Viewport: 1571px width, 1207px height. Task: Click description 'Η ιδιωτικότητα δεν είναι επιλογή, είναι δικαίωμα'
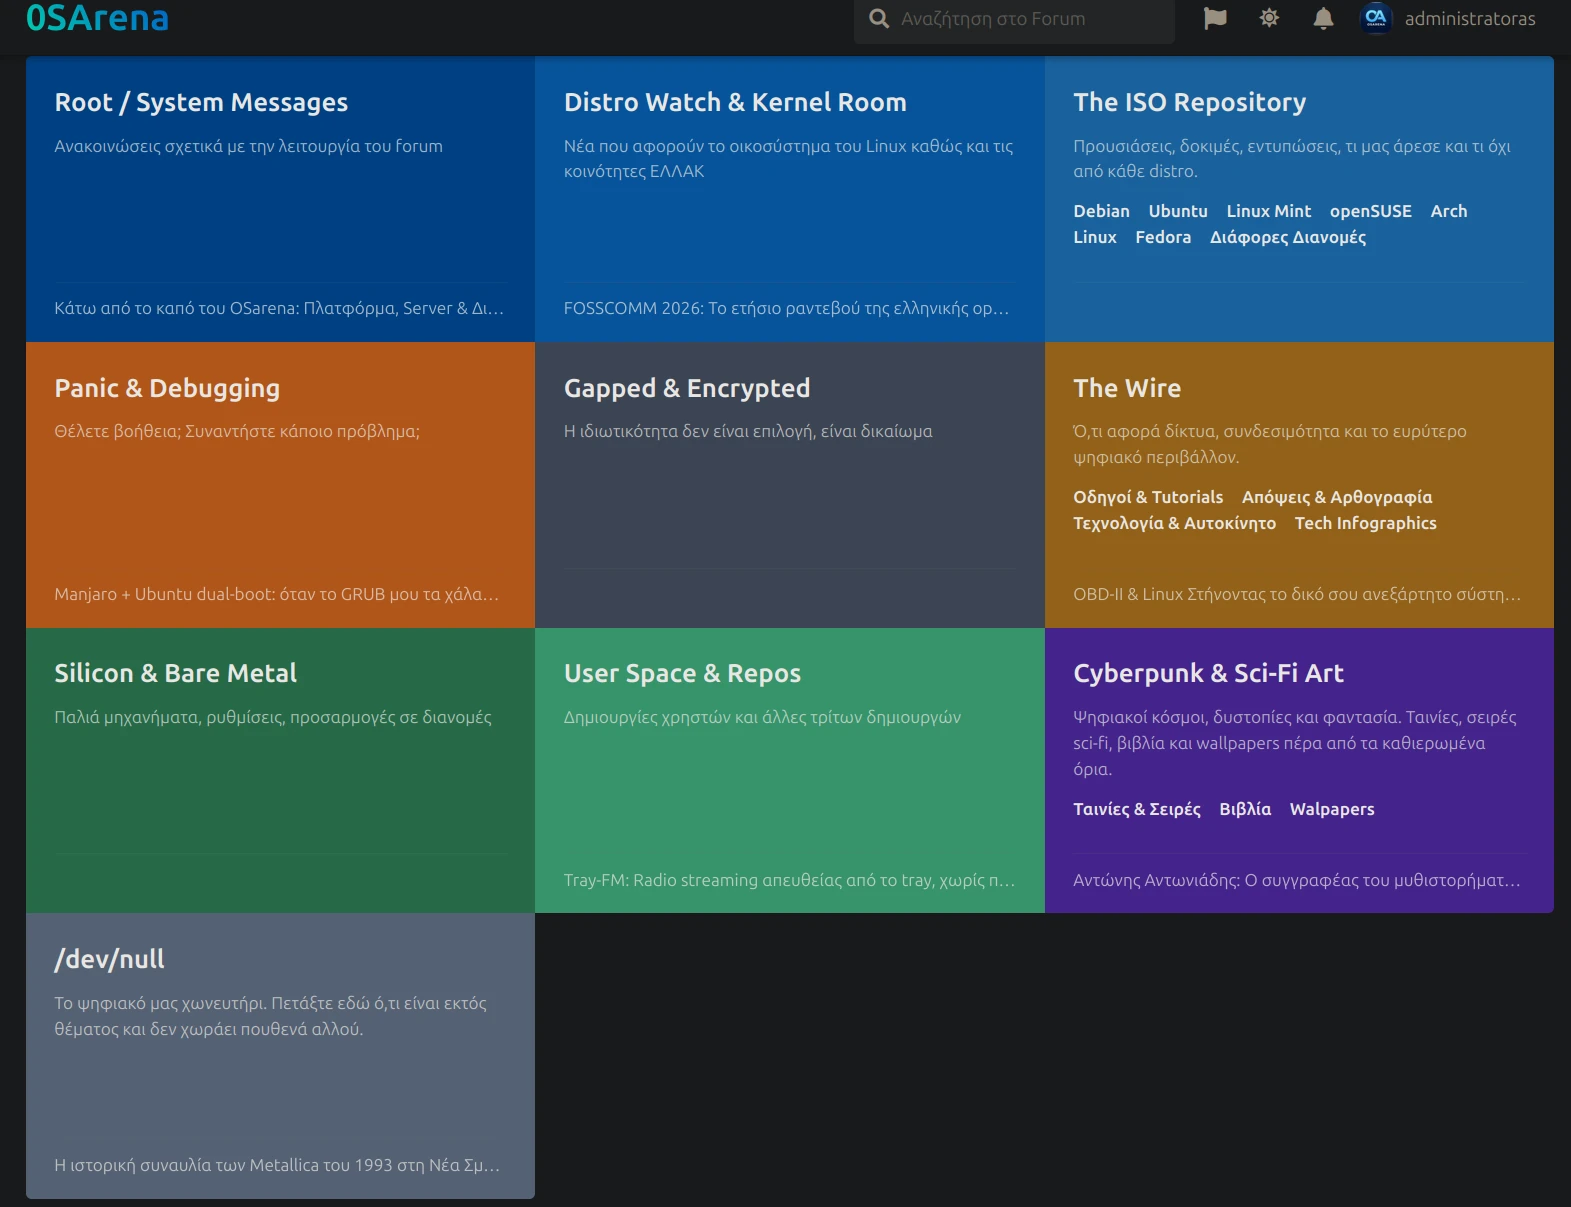coord(748,431)
